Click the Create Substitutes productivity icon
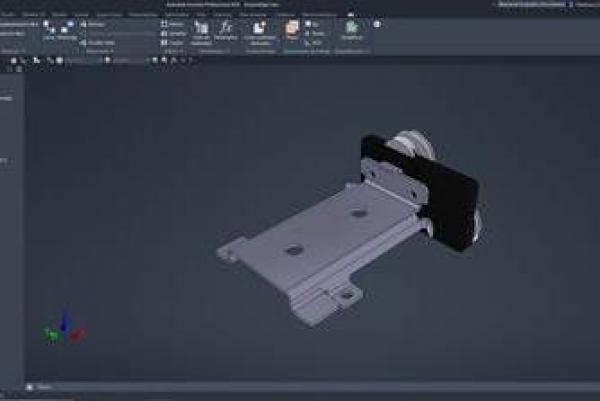This screenshot has width=600, height=401. point(260,30)
